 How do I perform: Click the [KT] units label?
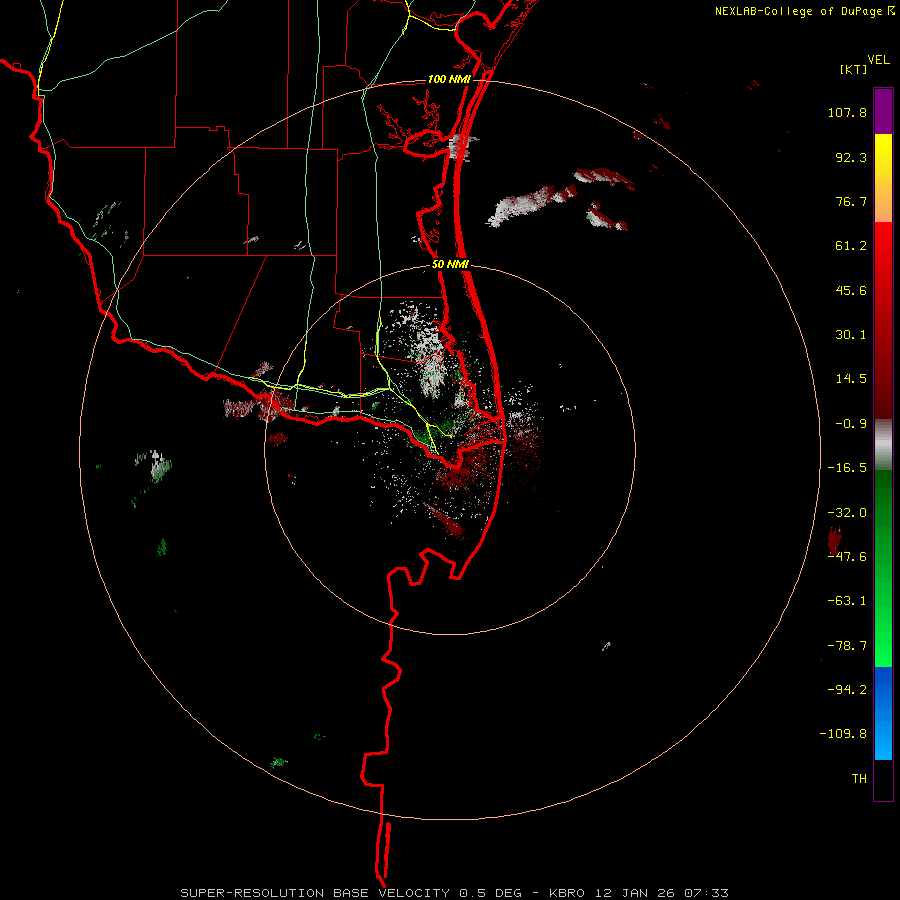pyautogui.click(x=854, y=69)
